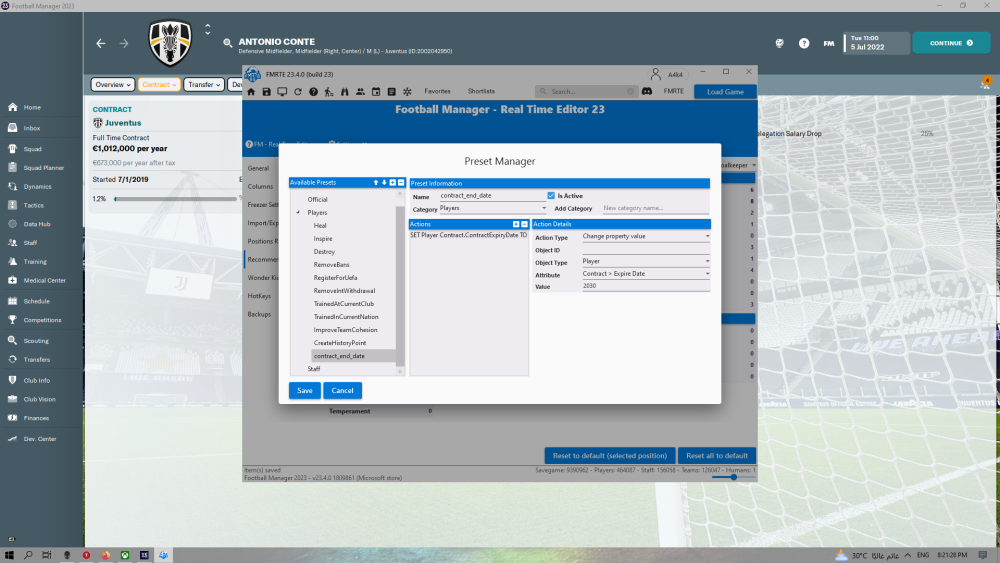Click Add Category name field

pyautogui.click(x=656, y=208)
